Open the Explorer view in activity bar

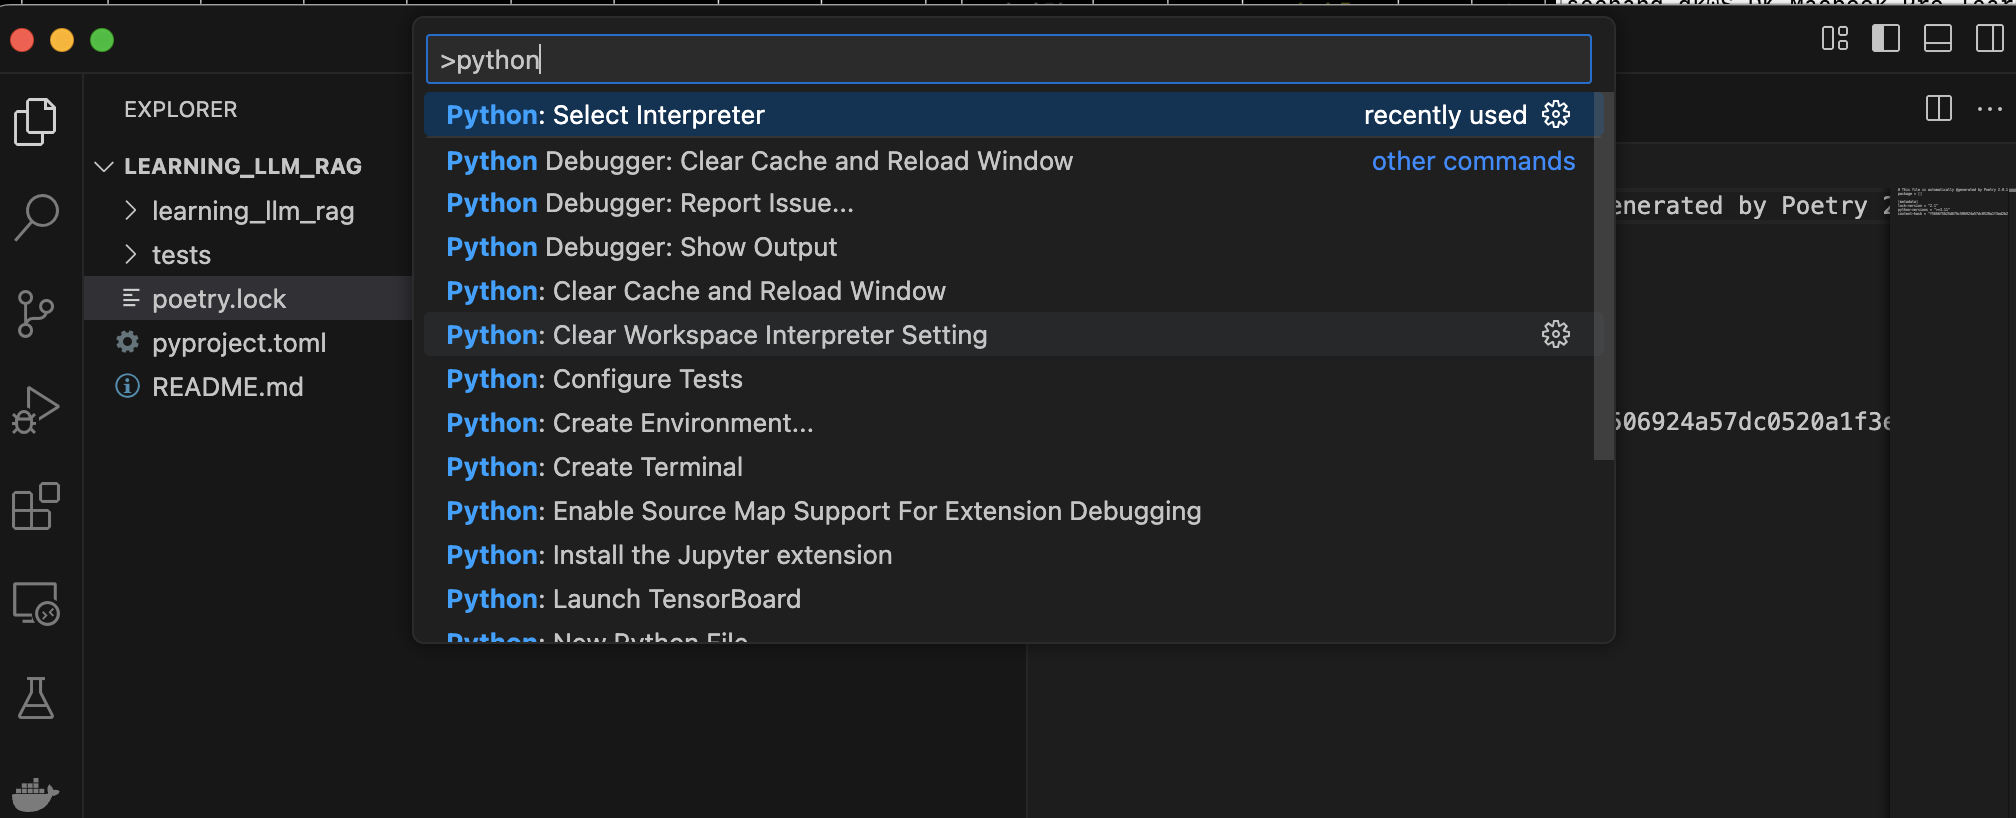pyautogui.click(x=36, y=121)
